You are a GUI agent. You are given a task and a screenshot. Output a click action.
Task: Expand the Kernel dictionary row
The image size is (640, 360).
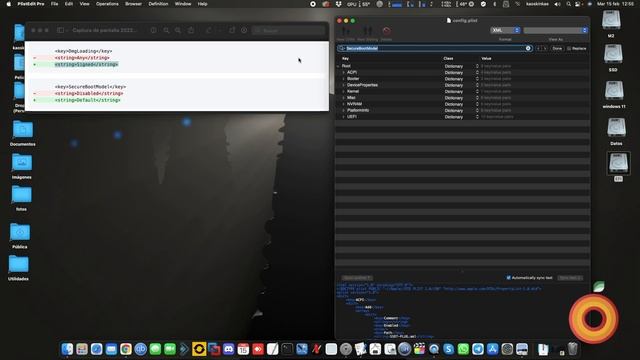coord(344,91)
